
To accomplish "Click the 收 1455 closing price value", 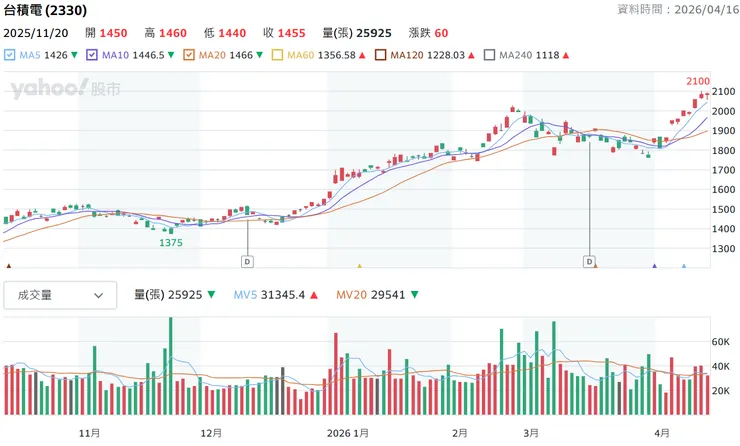I will point(285,33).
